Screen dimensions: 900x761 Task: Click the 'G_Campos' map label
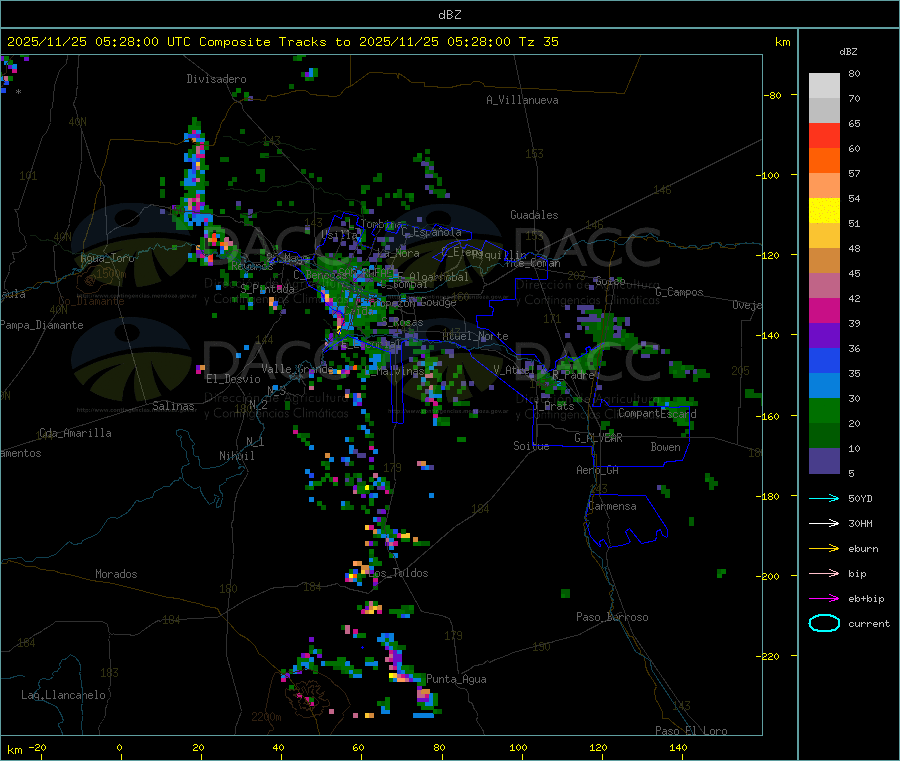679,292
